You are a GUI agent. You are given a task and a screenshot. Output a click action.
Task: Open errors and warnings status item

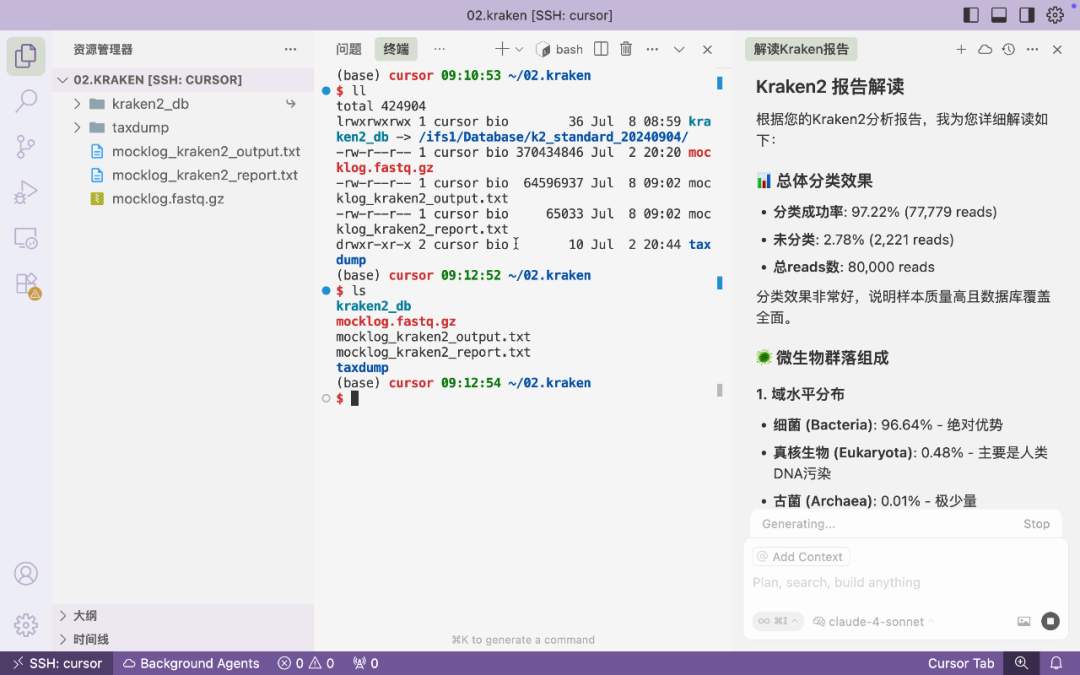(x=306, y=663)
